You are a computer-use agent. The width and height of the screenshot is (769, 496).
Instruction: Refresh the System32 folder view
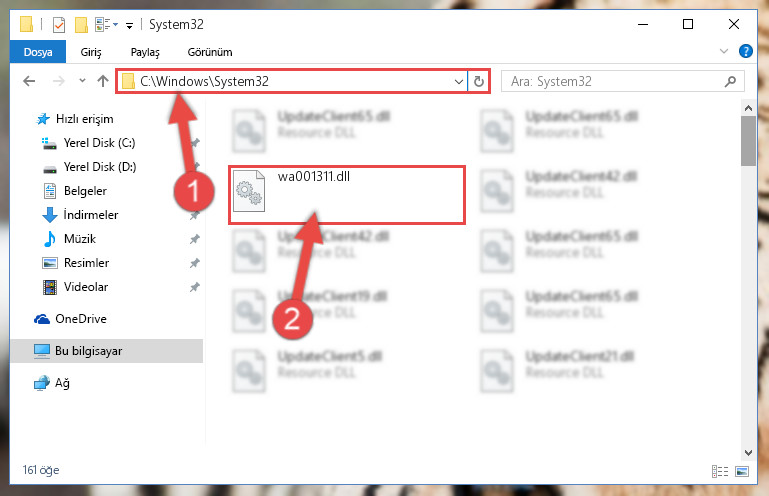tap(479, 81)
